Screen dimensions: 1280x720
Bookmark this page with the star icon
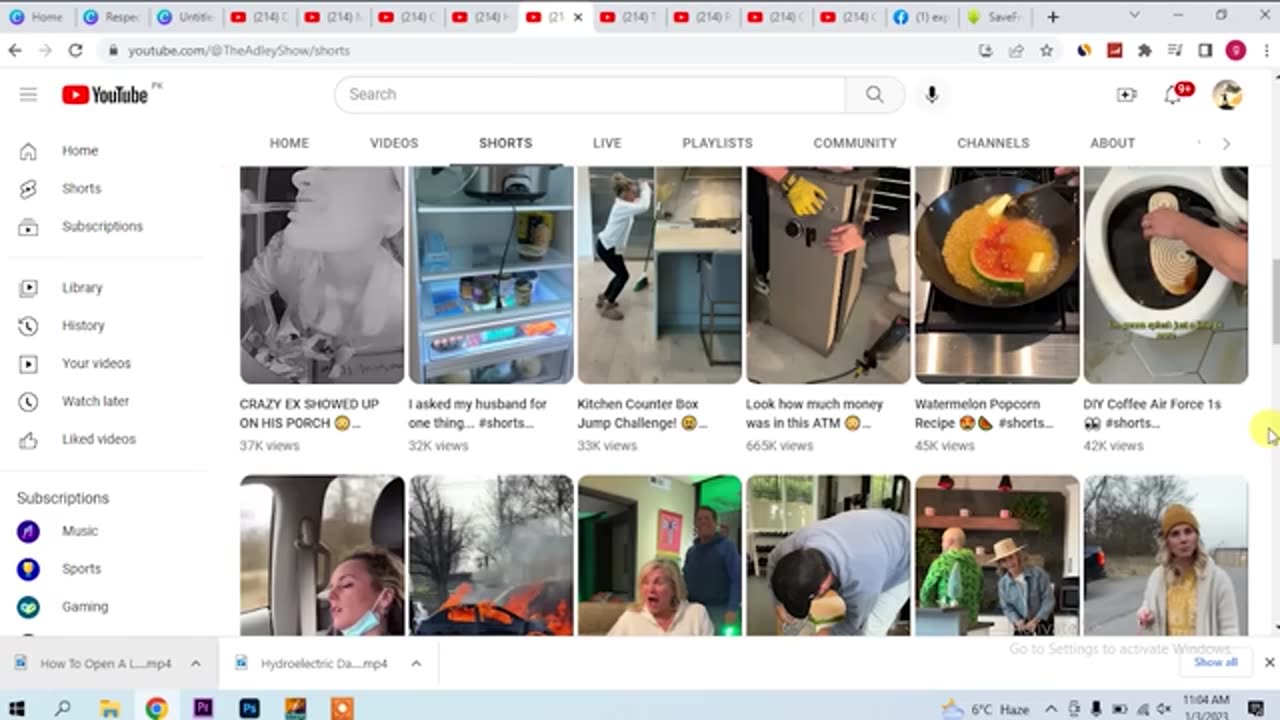coord(1046,50)
